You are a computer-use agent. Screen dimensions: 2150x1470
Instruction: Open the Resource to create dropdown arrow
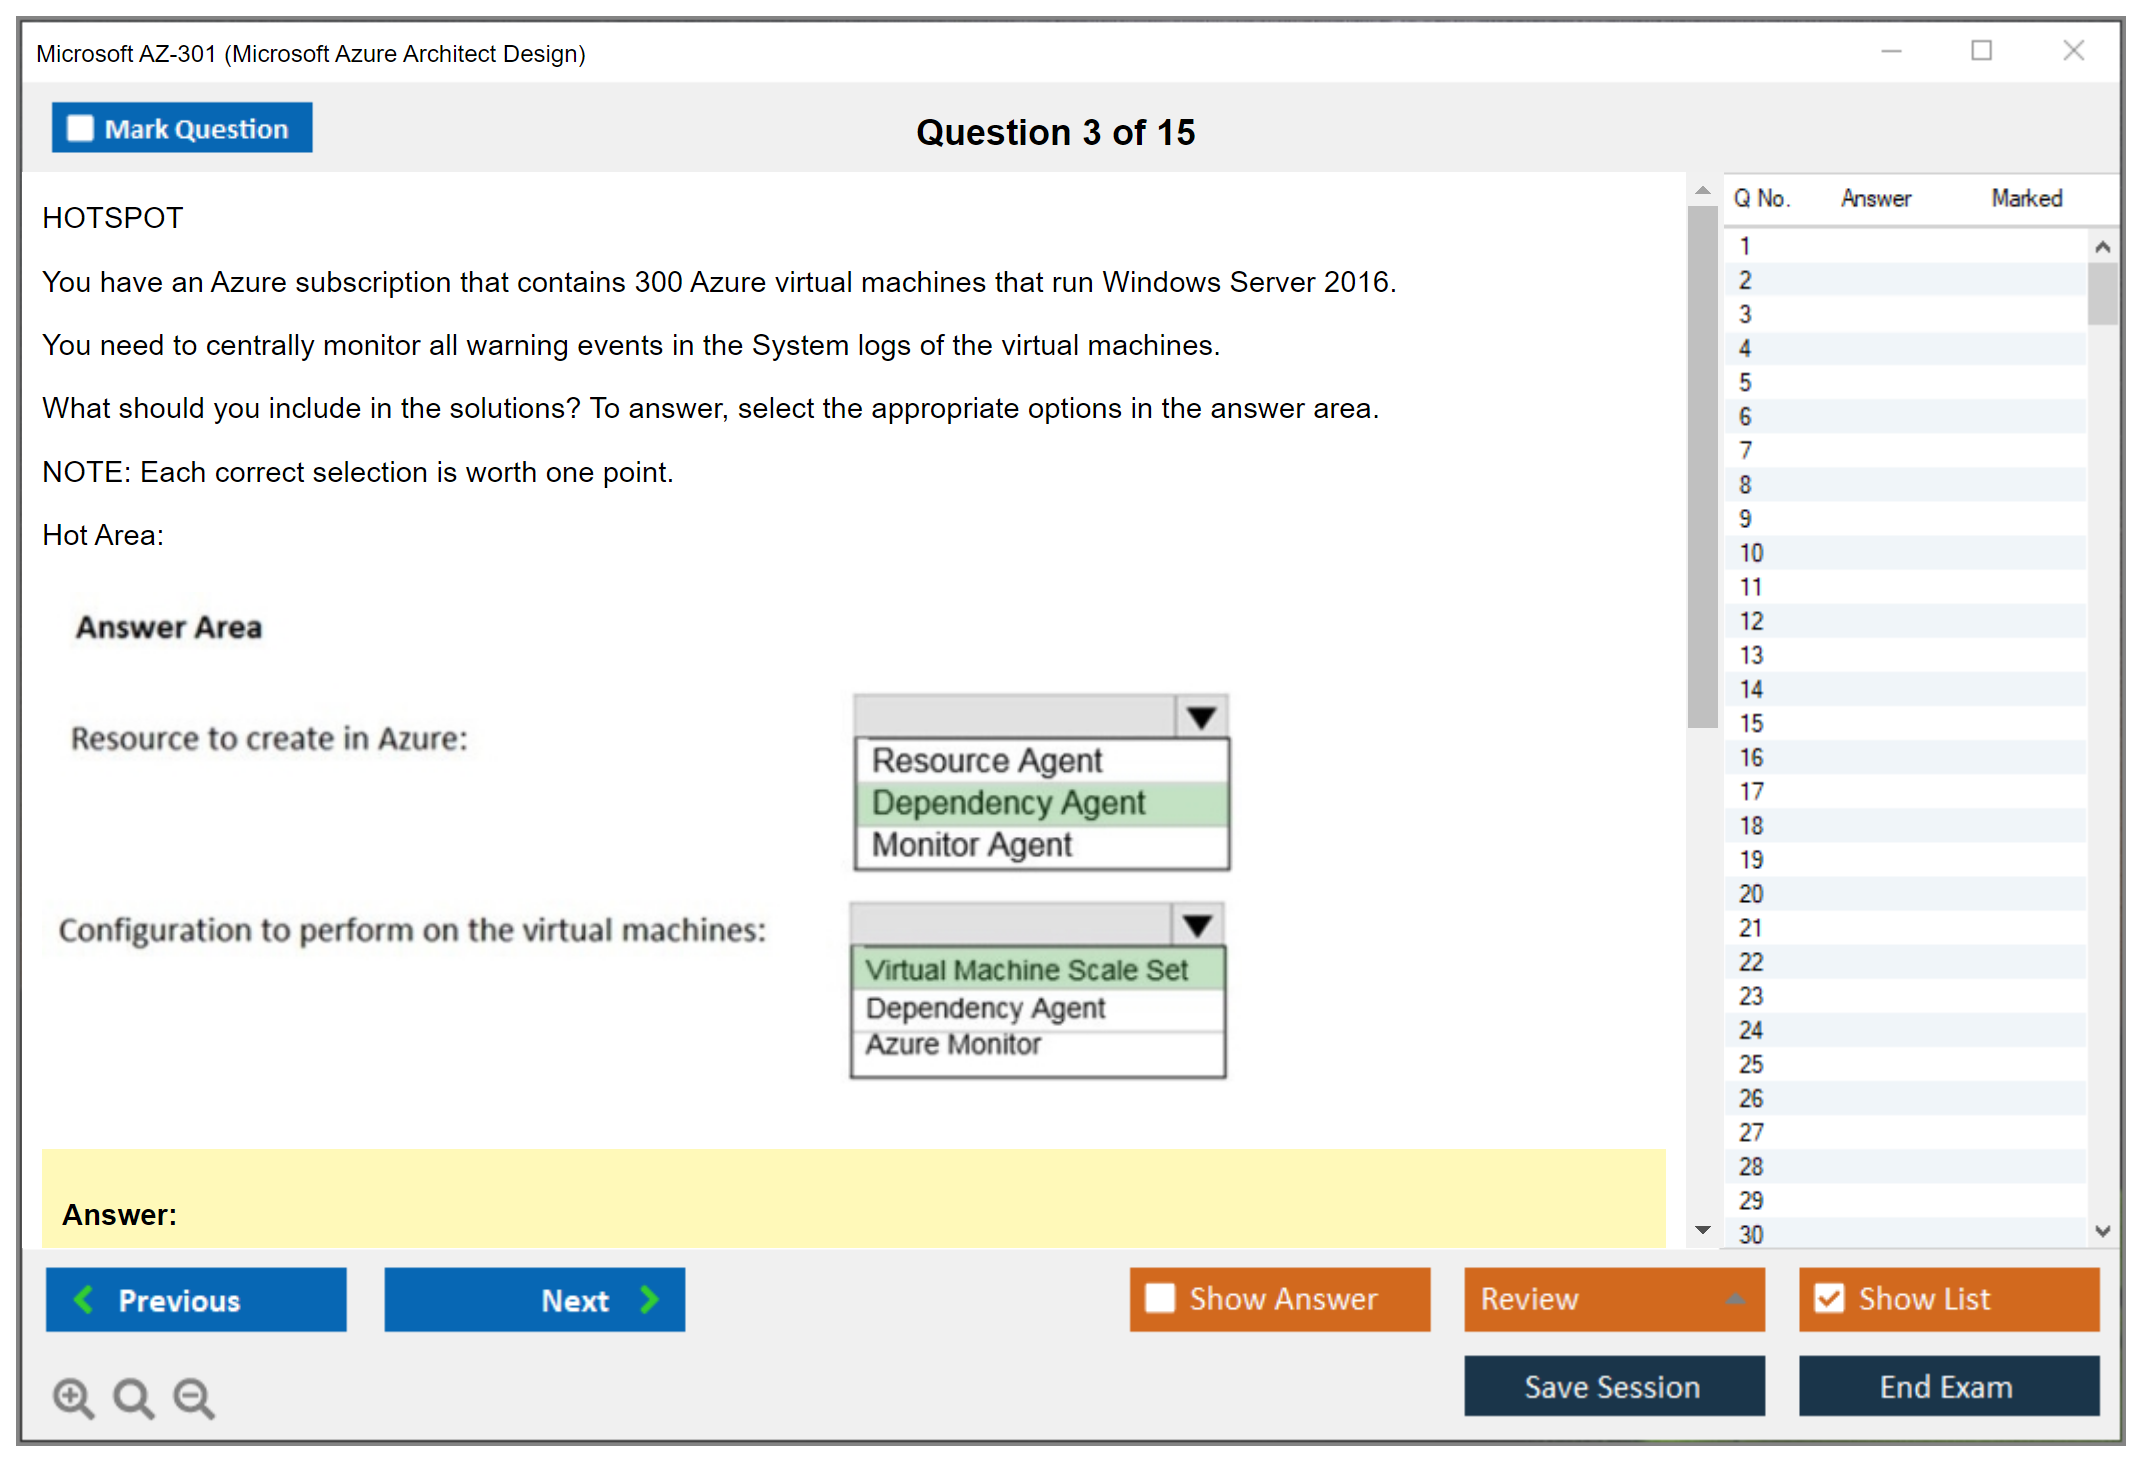(x=1201, y=717)
